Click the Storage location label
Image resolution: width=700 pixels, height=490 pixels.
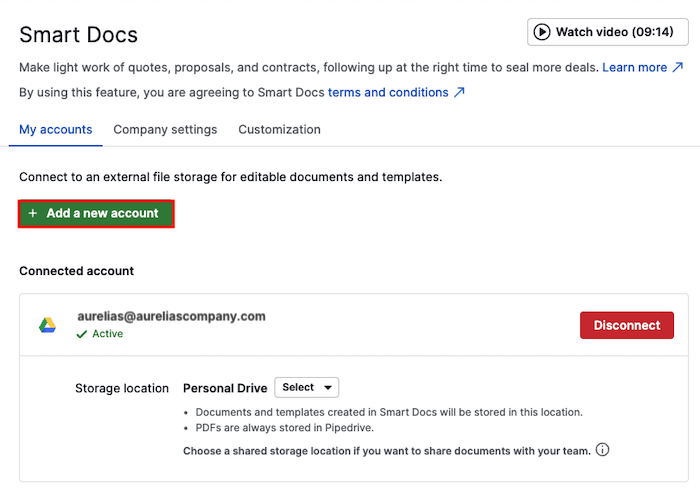pos(122,388)
